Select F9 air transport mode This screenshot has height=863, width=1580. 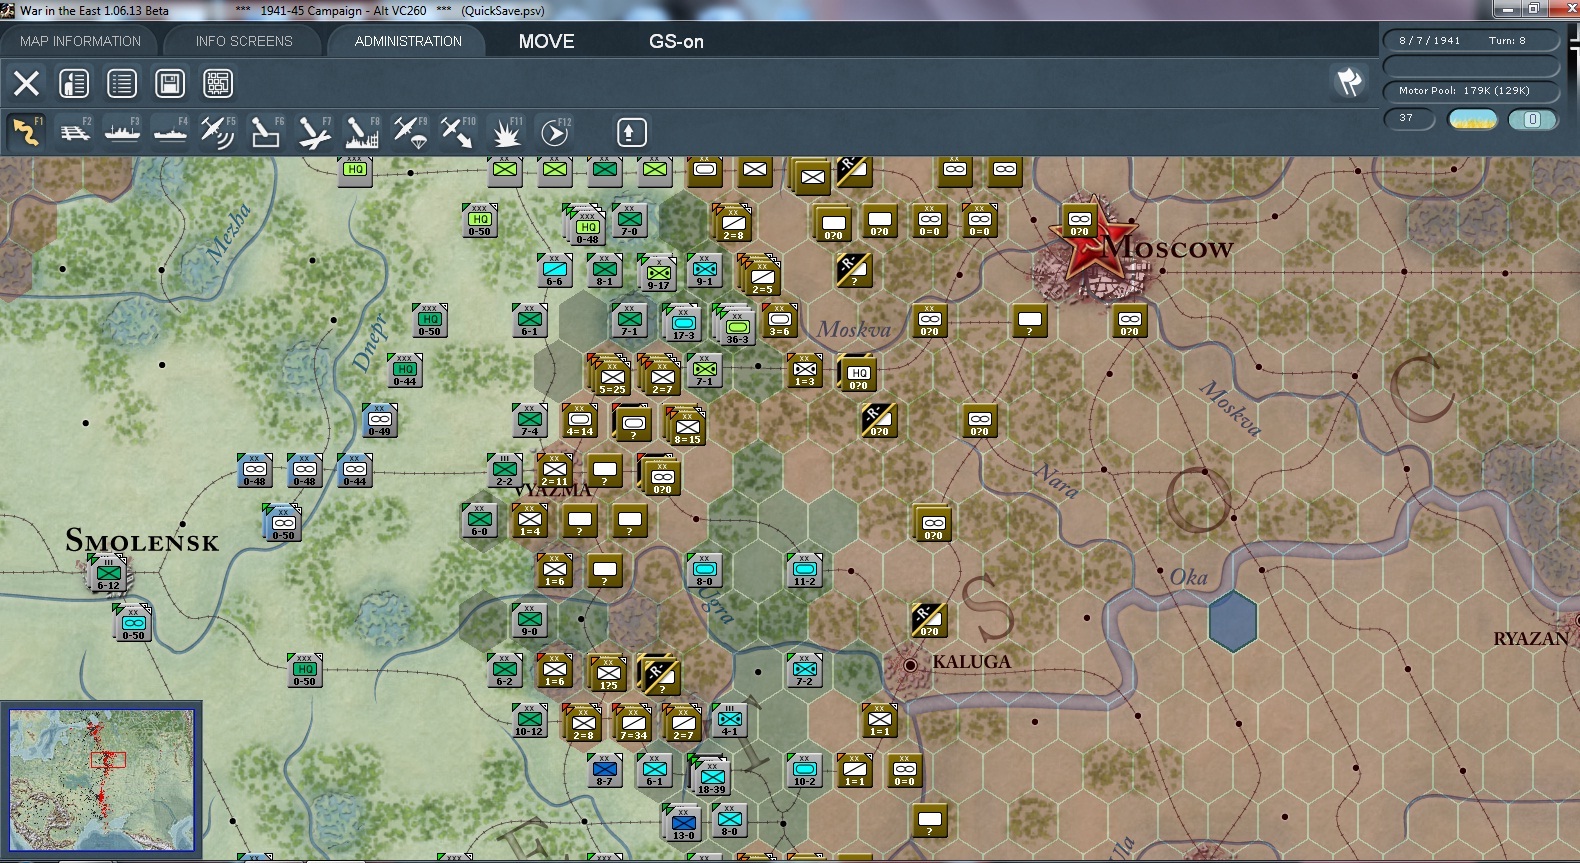click(x=410, y=132)
